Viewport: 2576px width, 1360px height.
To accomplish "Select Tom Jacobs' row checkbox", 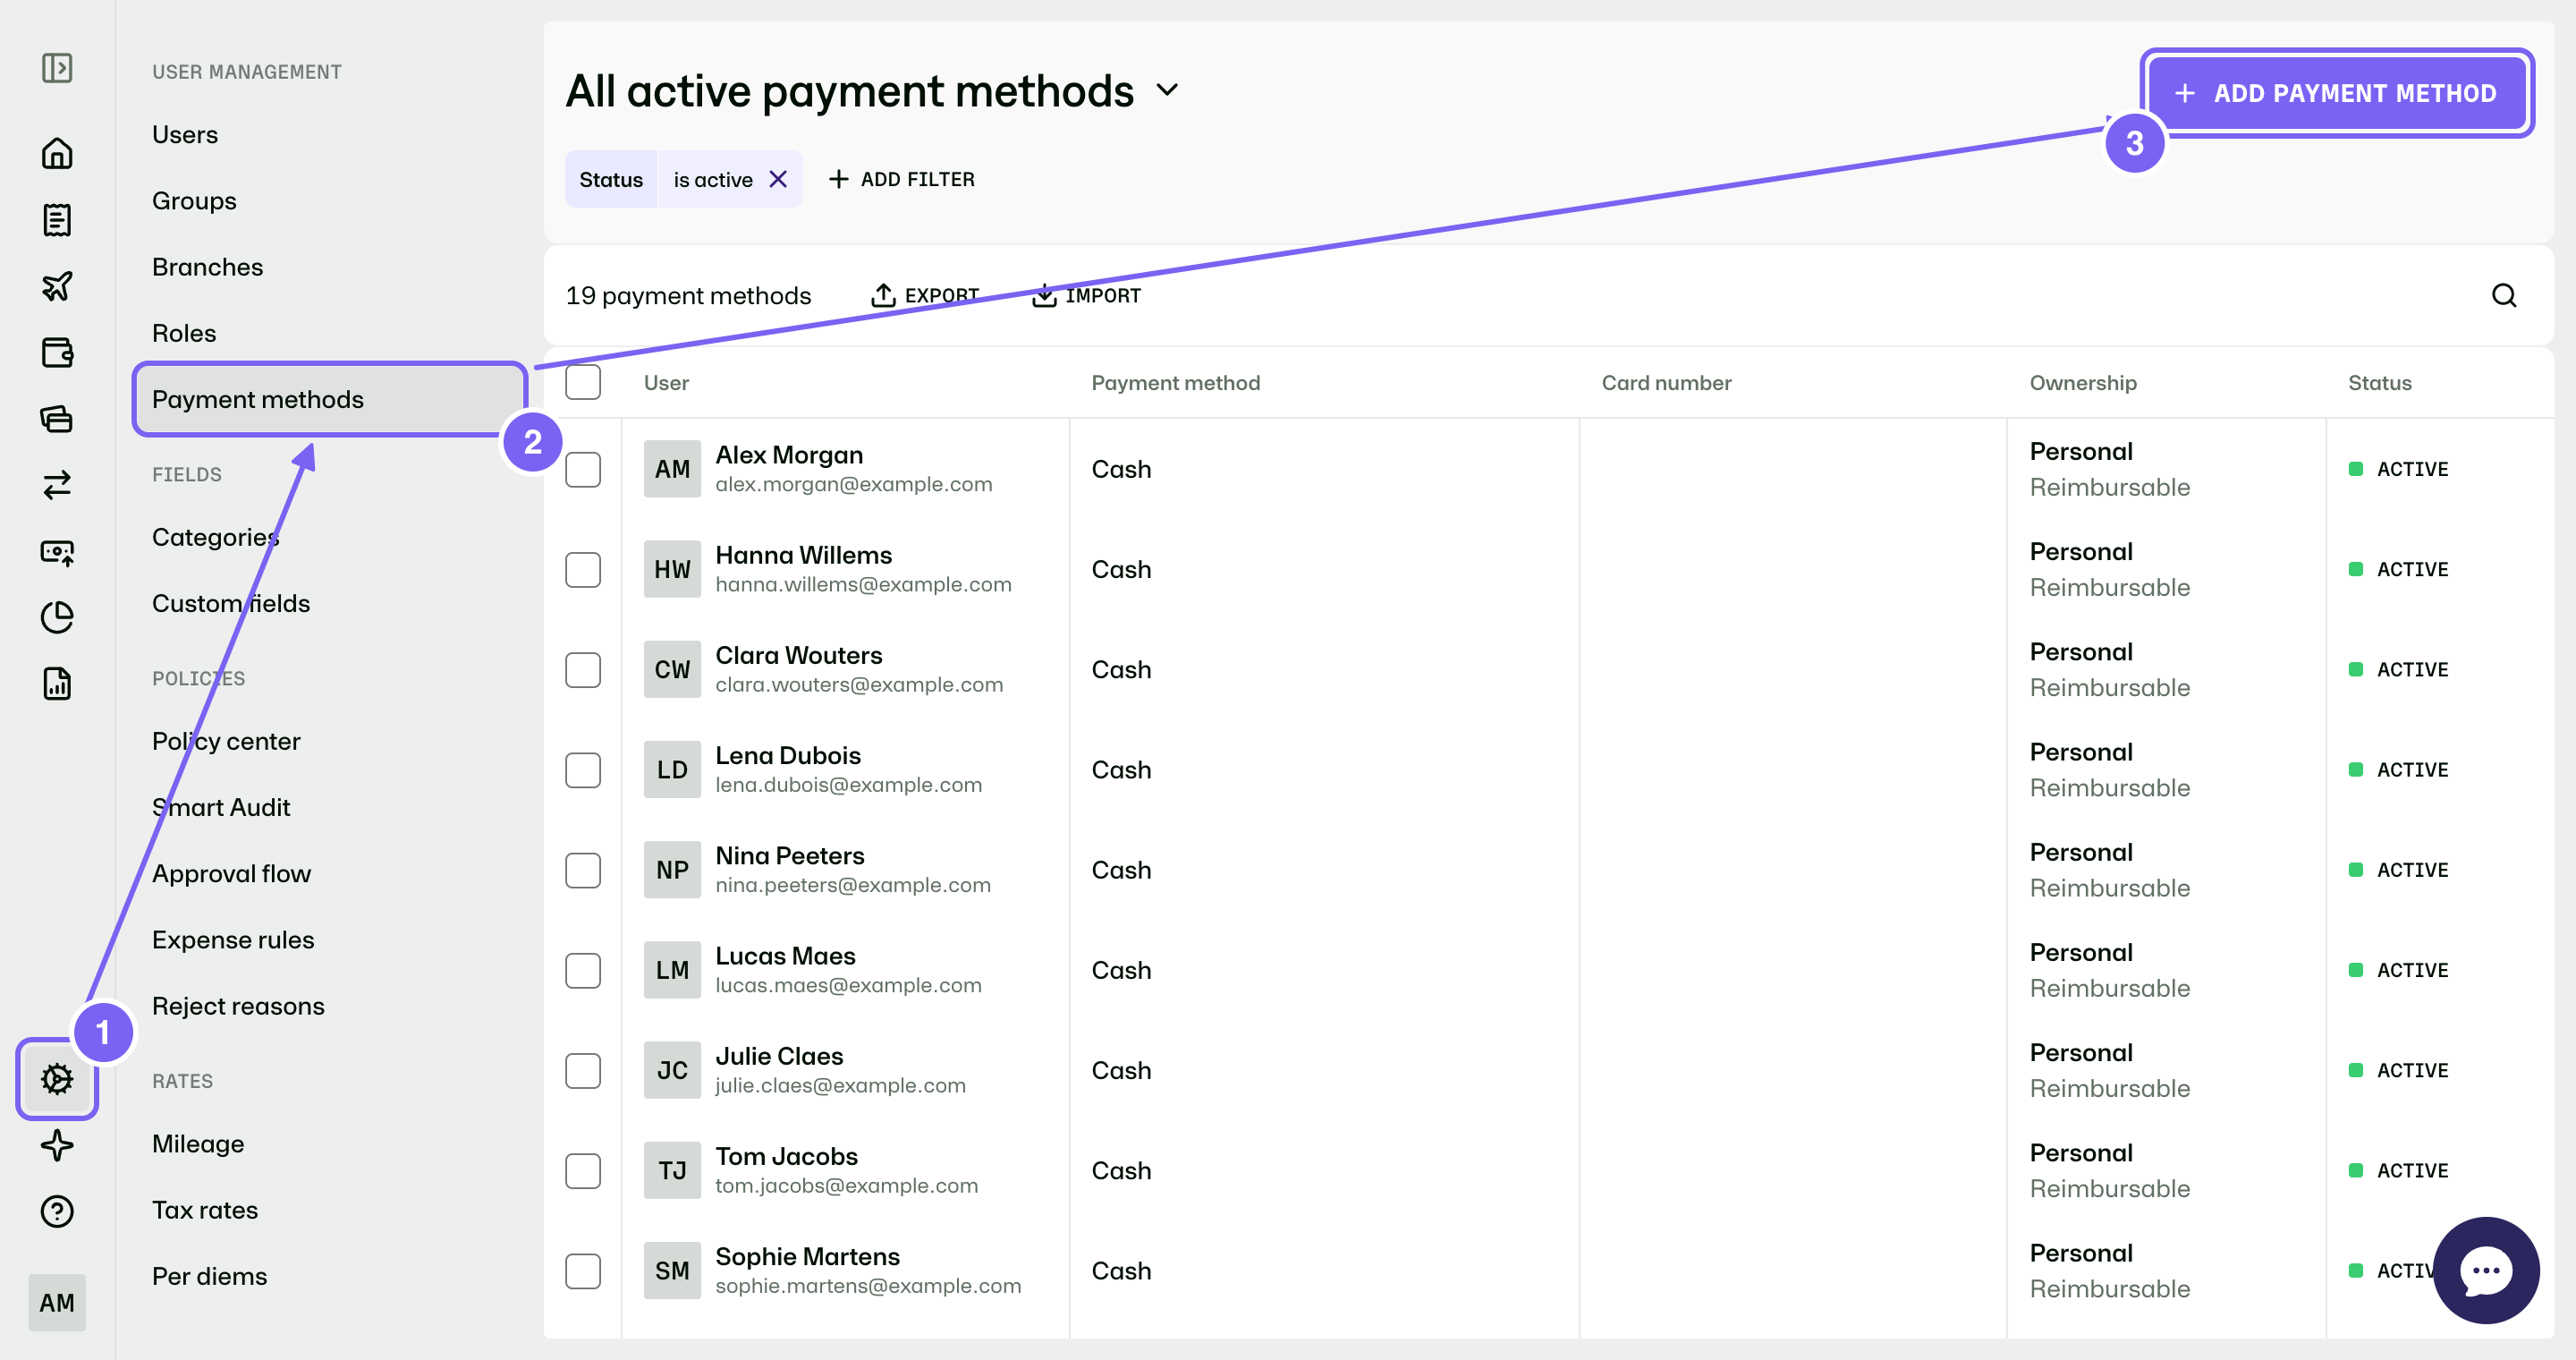I will (583, 1171).
